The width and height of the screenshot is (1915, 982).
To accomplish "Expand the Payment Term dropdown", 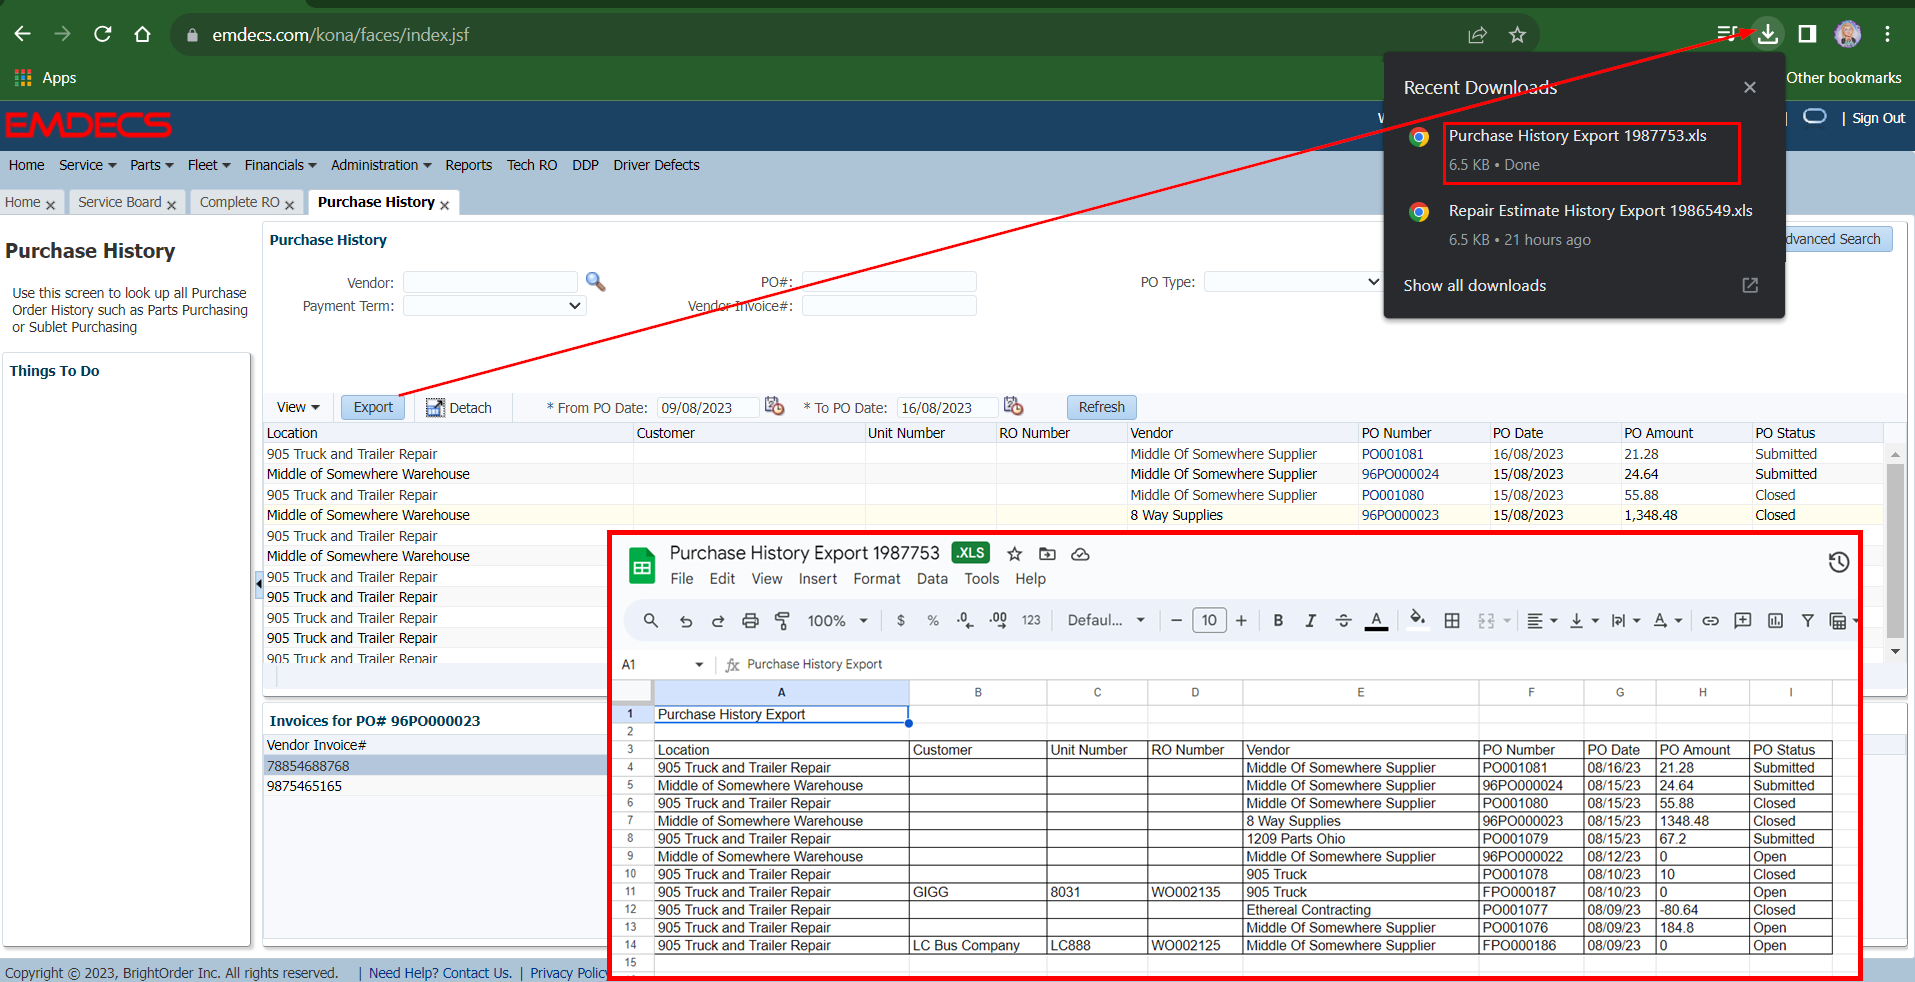I will pos(494,306).
